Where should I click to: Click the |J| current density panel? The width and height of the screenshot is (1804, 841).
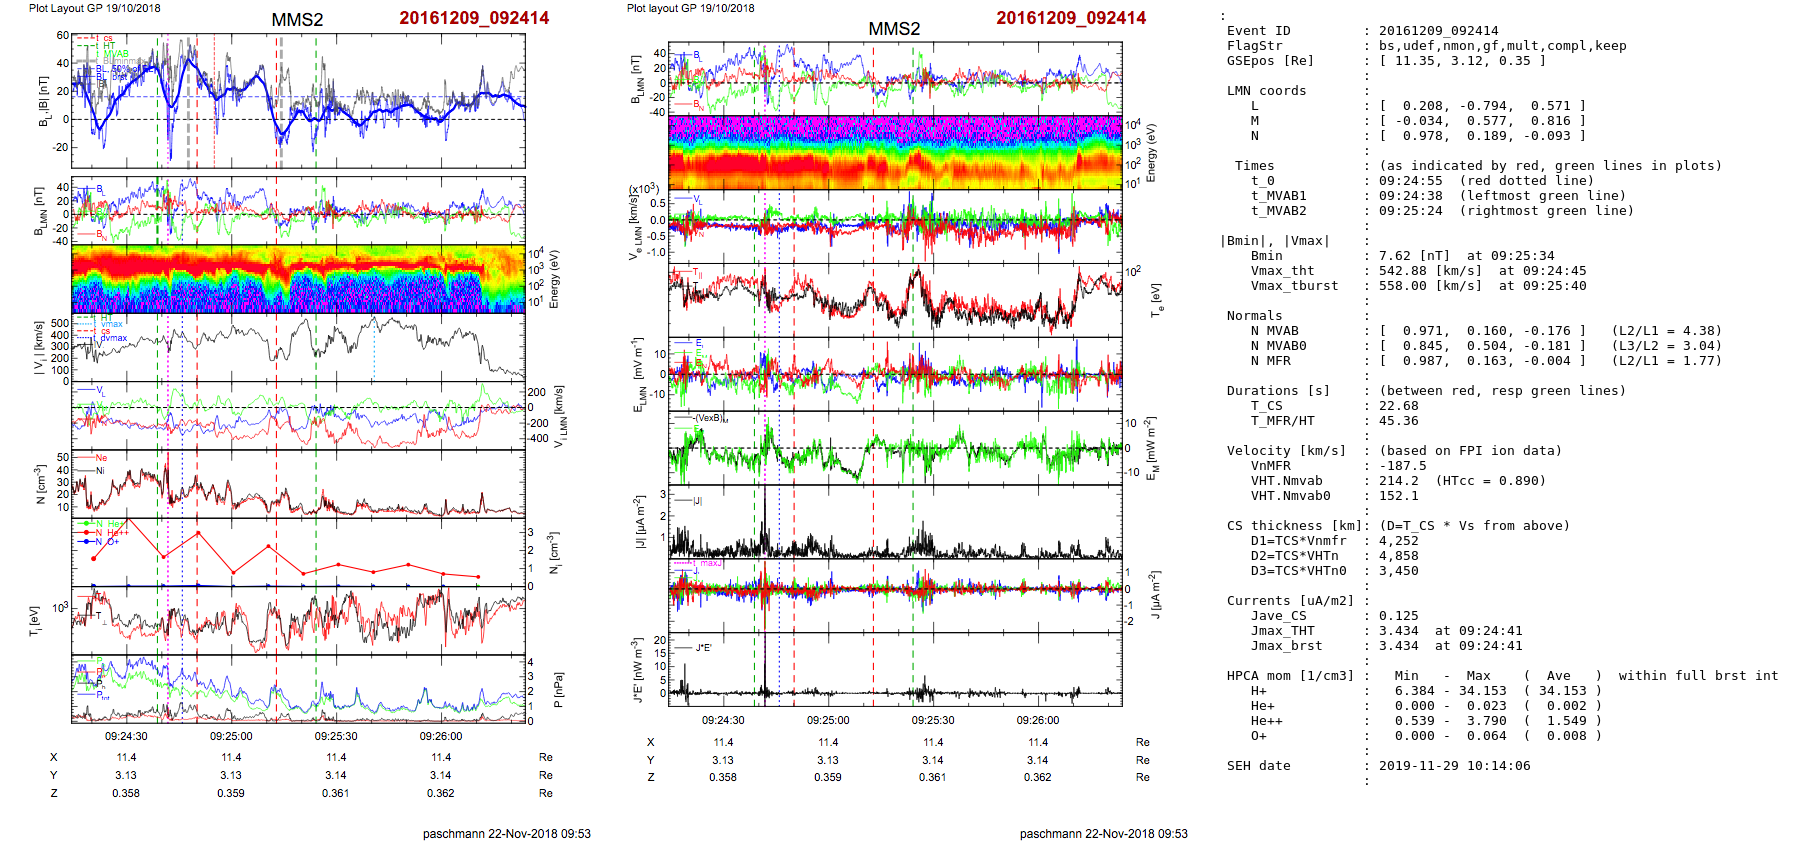[x=894, y=522]
